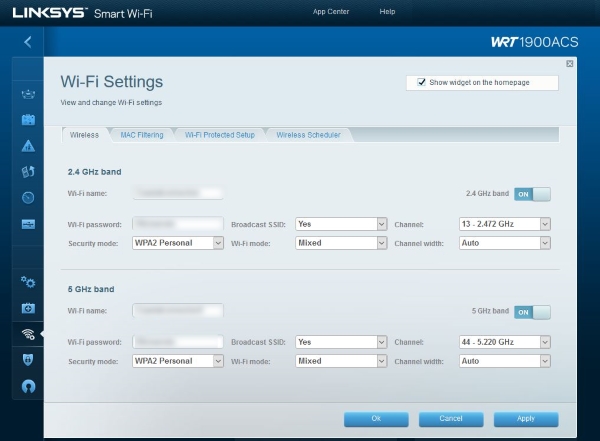
Task: Click the 2.4 GHz Wi-Fi name field
Action: click(x=178, y=193)
